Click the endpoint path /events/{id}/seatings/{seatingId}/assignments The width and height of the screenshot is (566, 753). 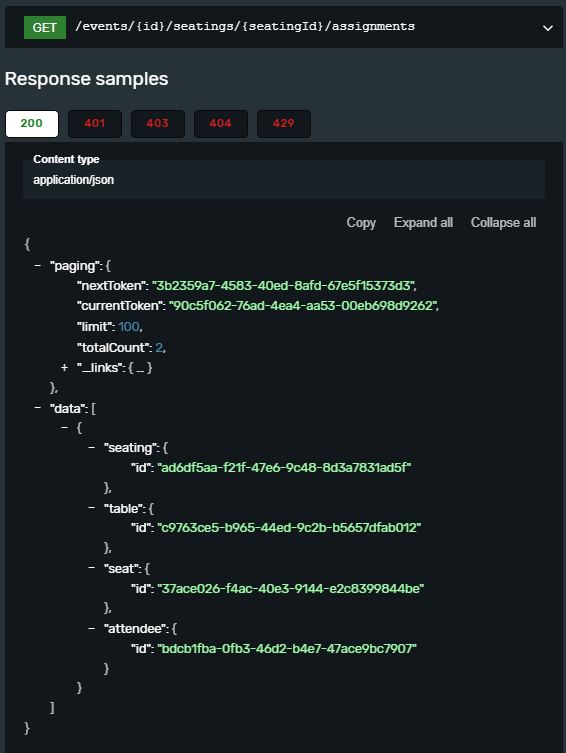tap(245, 26)
